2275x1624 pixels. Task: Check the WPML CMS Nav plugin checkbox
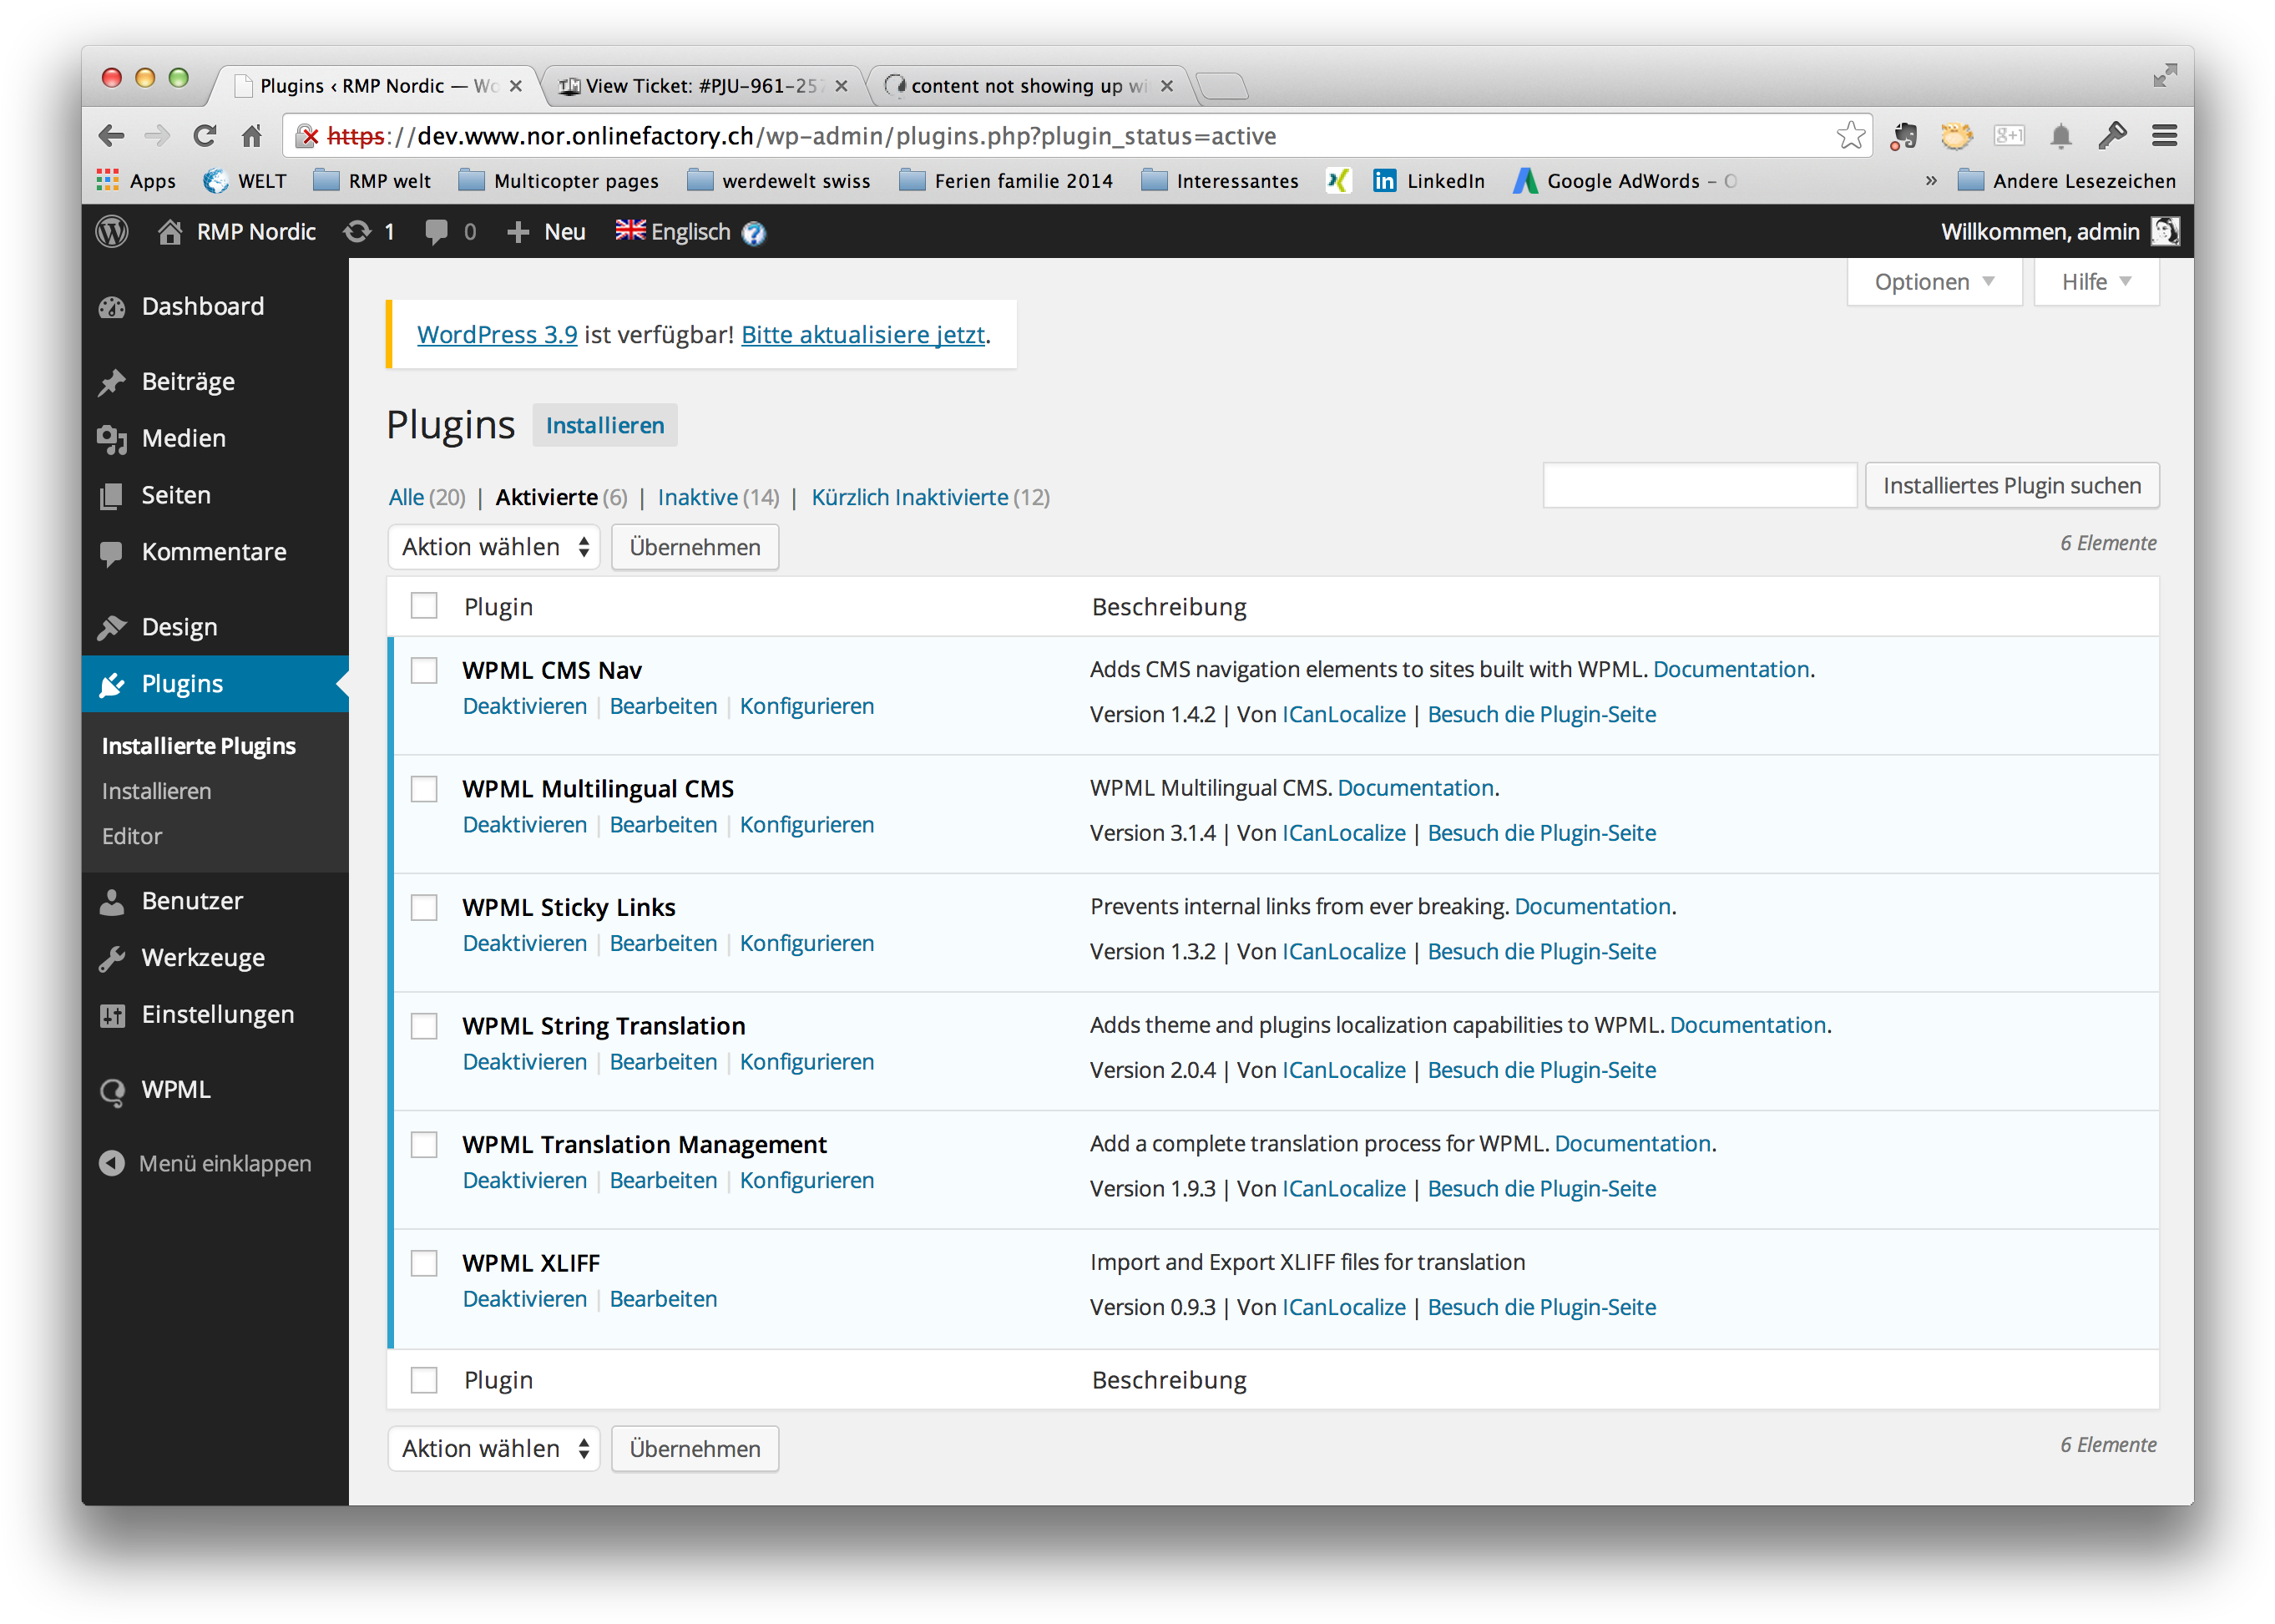click(424, 670)
